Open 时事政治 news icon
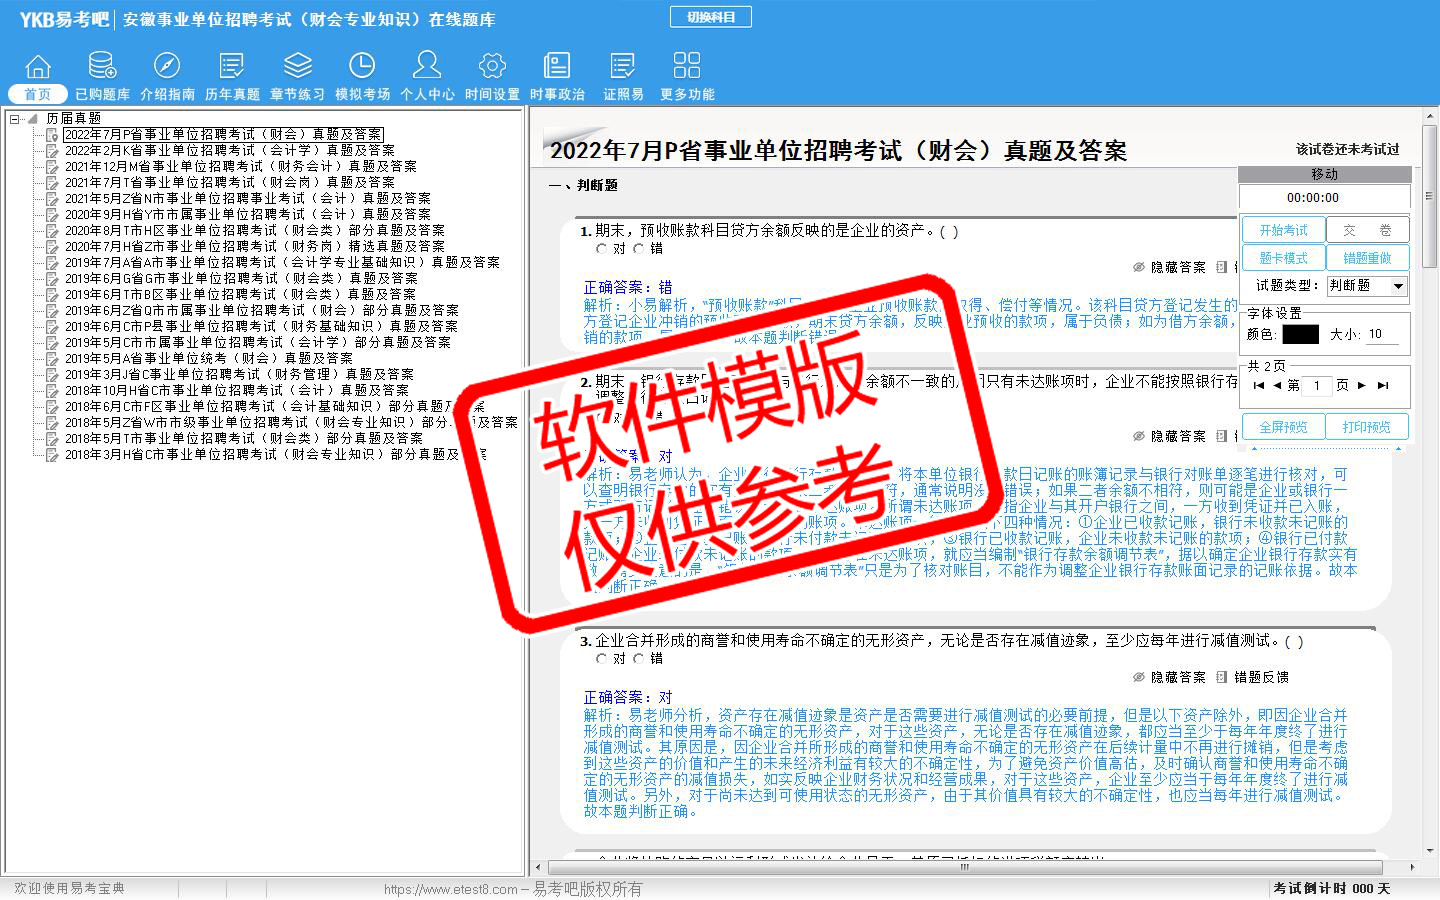The image size is (1440, 900). 557,66
